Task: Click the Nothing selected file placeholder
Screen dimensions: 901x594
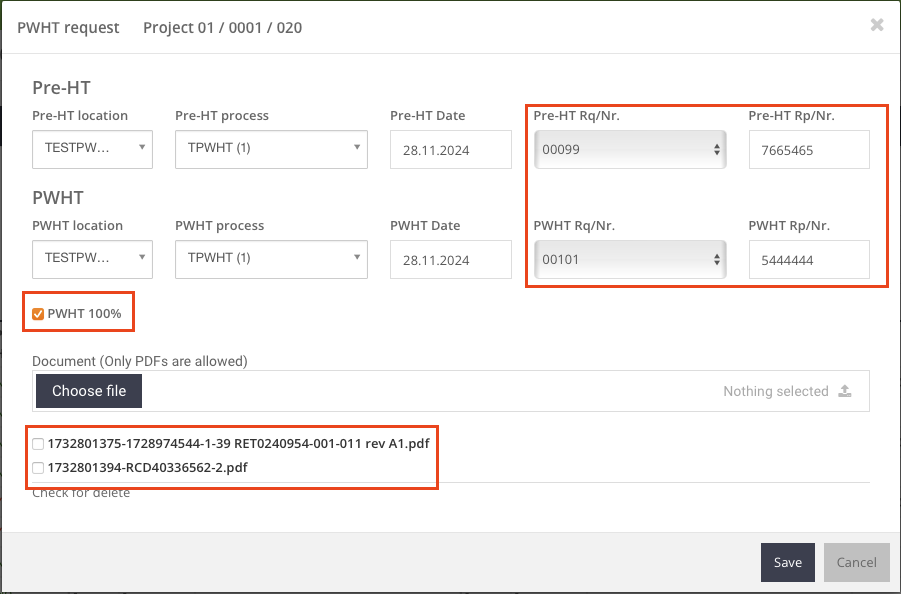Action: pyautogui.click(x=775, y=391)
